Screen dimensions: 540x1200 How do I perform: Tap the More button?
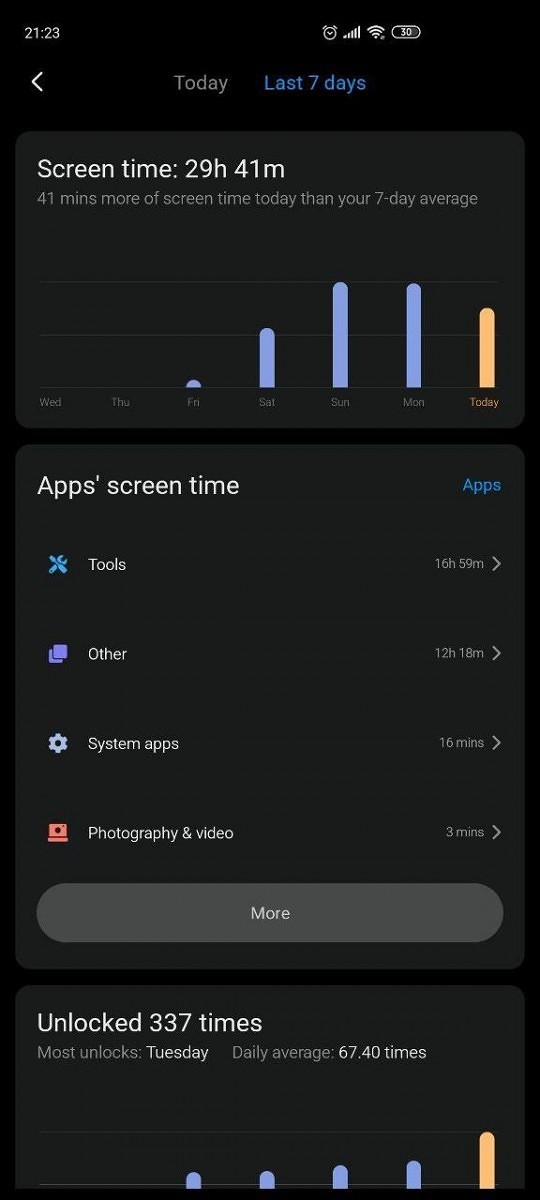click(x=270, y=913)
